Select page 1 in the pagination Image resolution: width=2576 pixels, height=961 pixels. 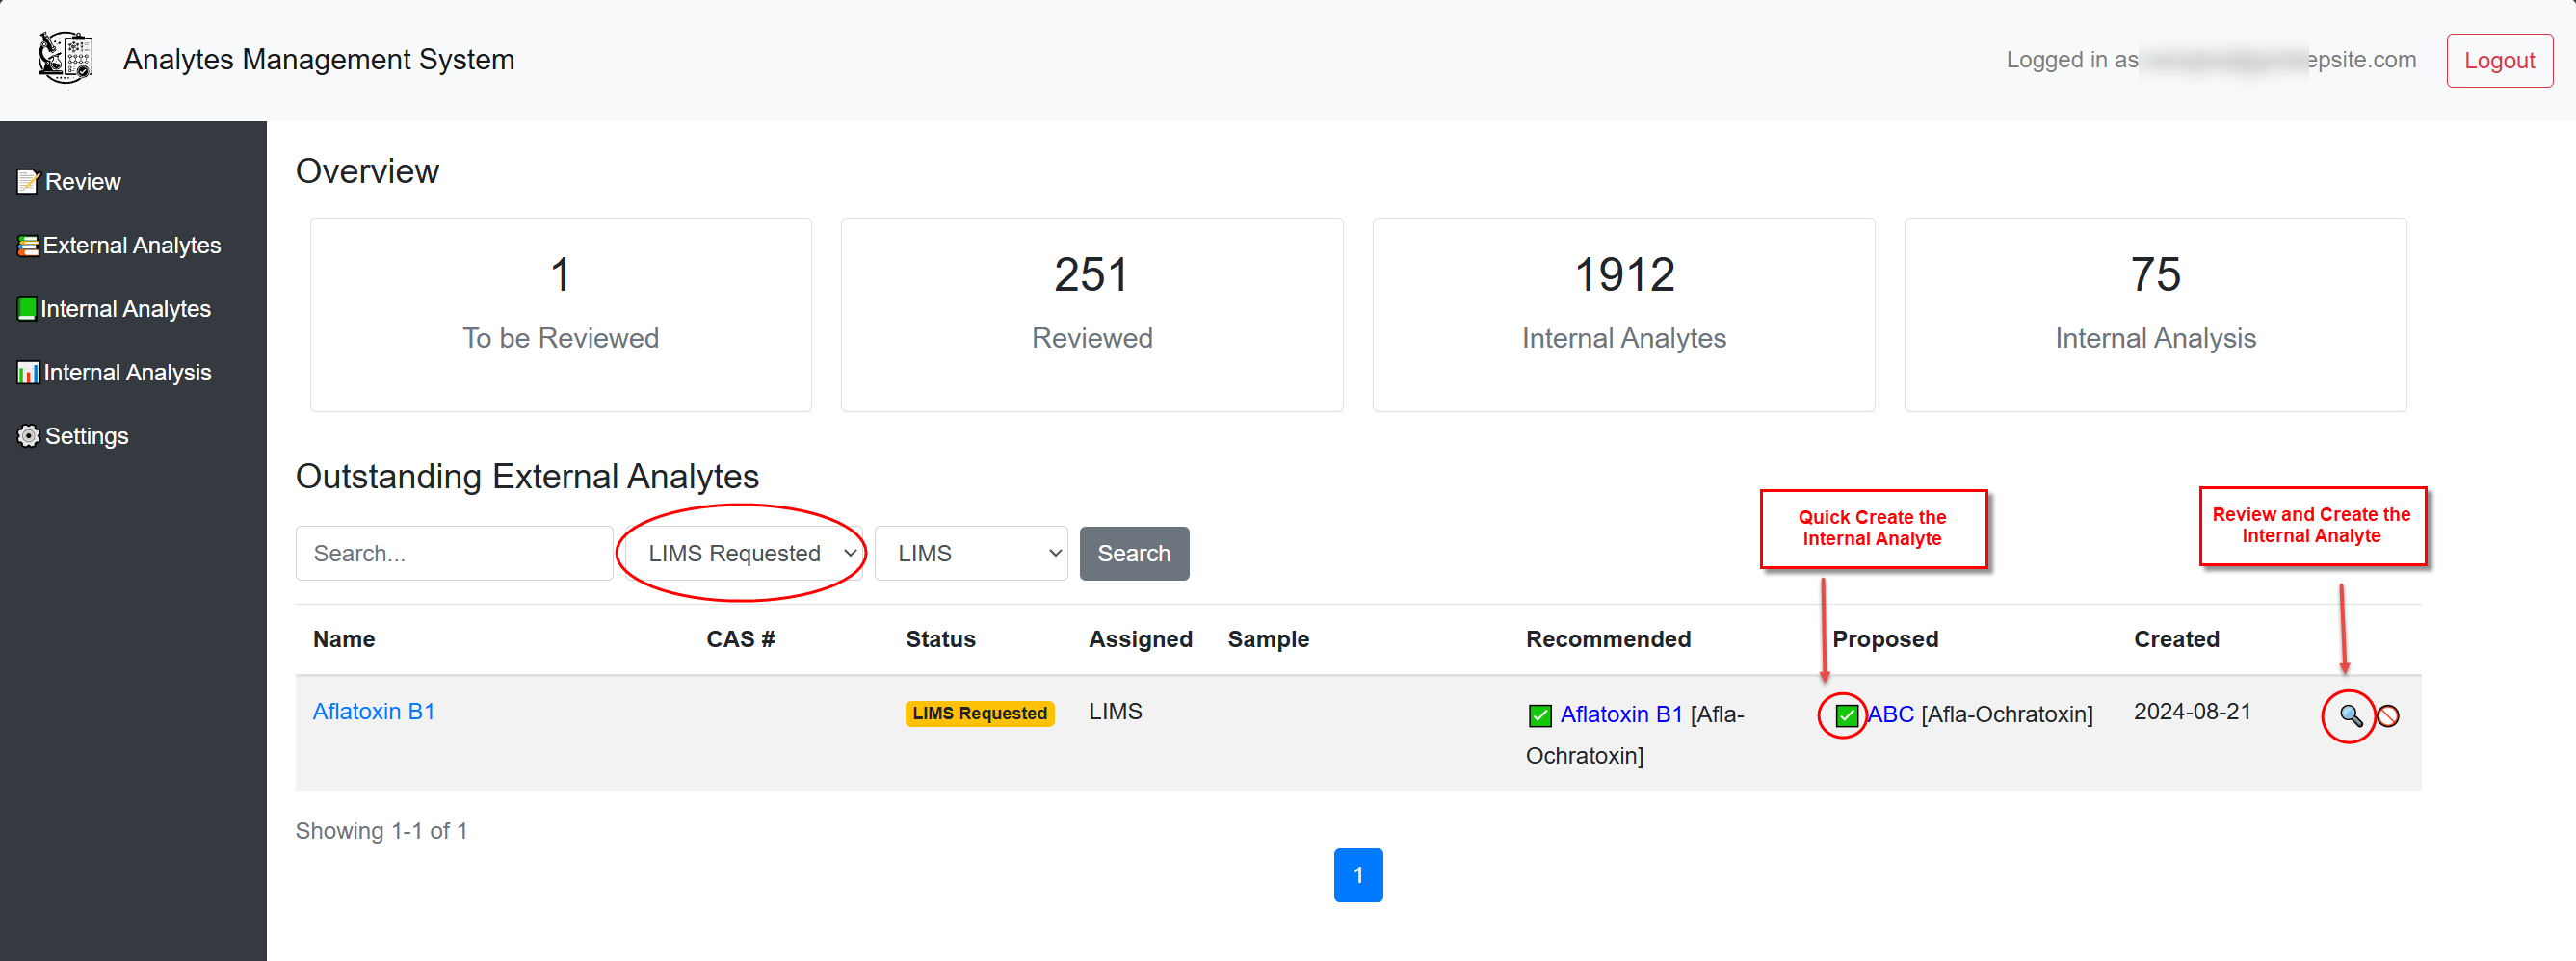pyautogui.click(x=1357, y=875)
